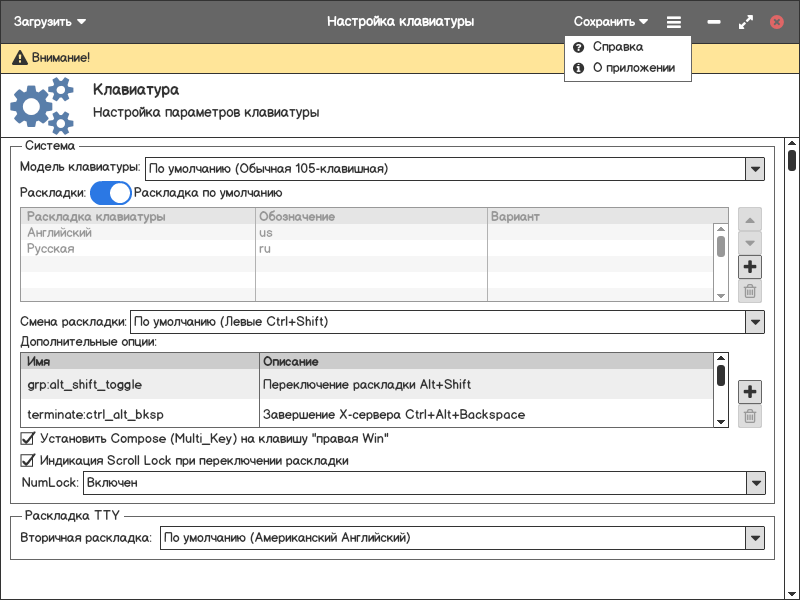Click move-up arrow beside layouts table
The height and width of the screenshot is (600, 800).
(750, 218)
